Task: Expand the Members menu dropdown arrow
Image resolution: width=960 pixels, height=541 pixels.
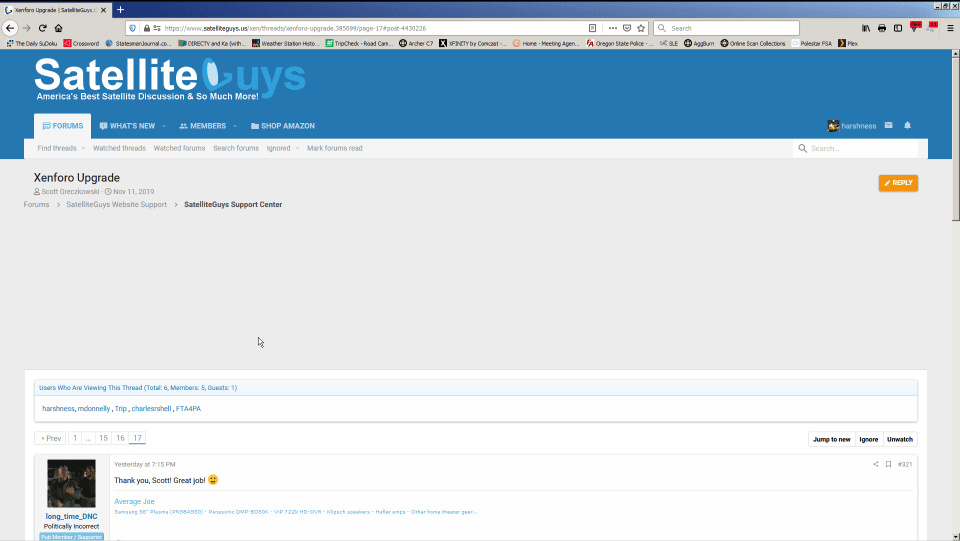Action: tap(235, 126)
